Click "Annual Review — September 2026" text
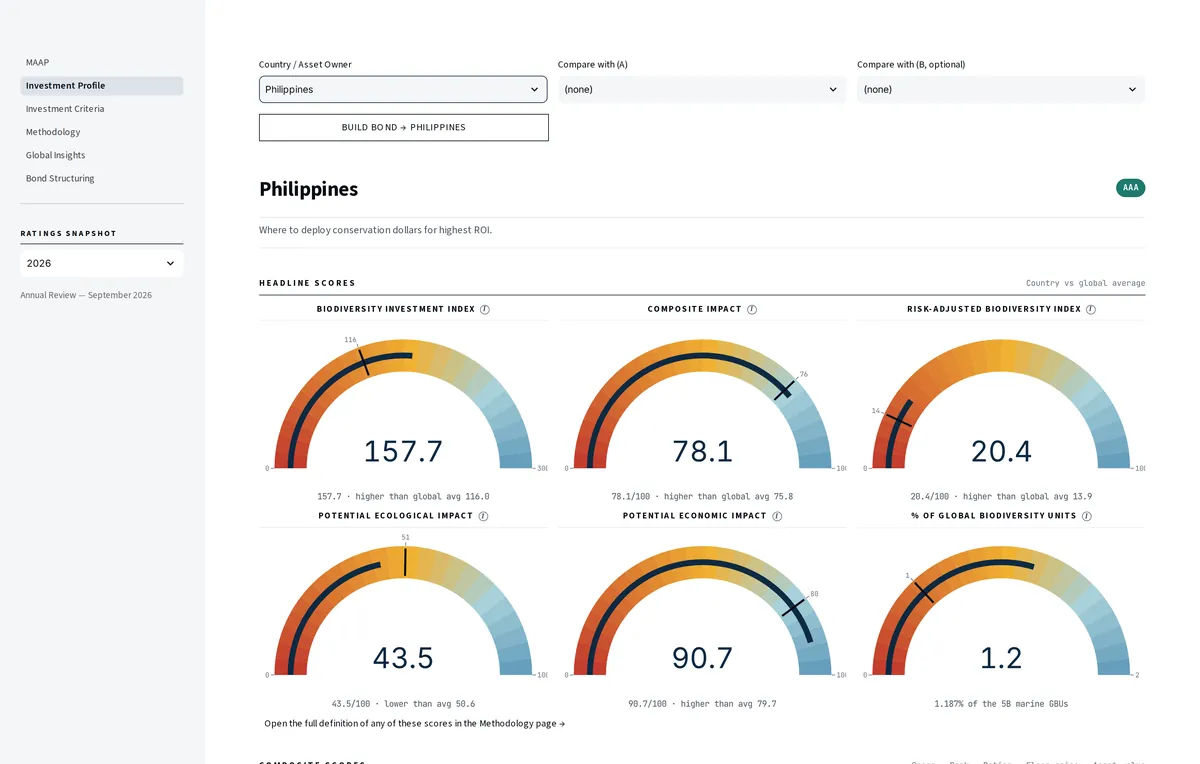Viewport: 1200px width, 764px height. point(86,295)
